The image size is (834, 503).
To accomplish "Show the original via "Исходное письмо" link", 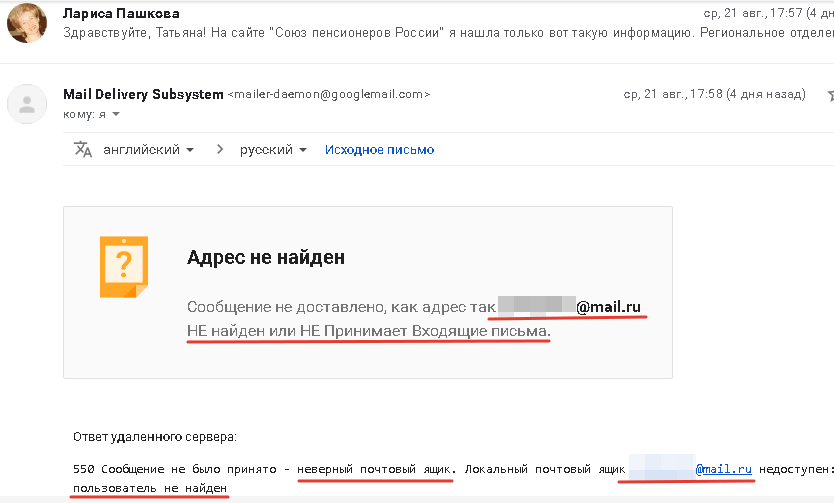I will pyautogui.click(x=379, y=150).
